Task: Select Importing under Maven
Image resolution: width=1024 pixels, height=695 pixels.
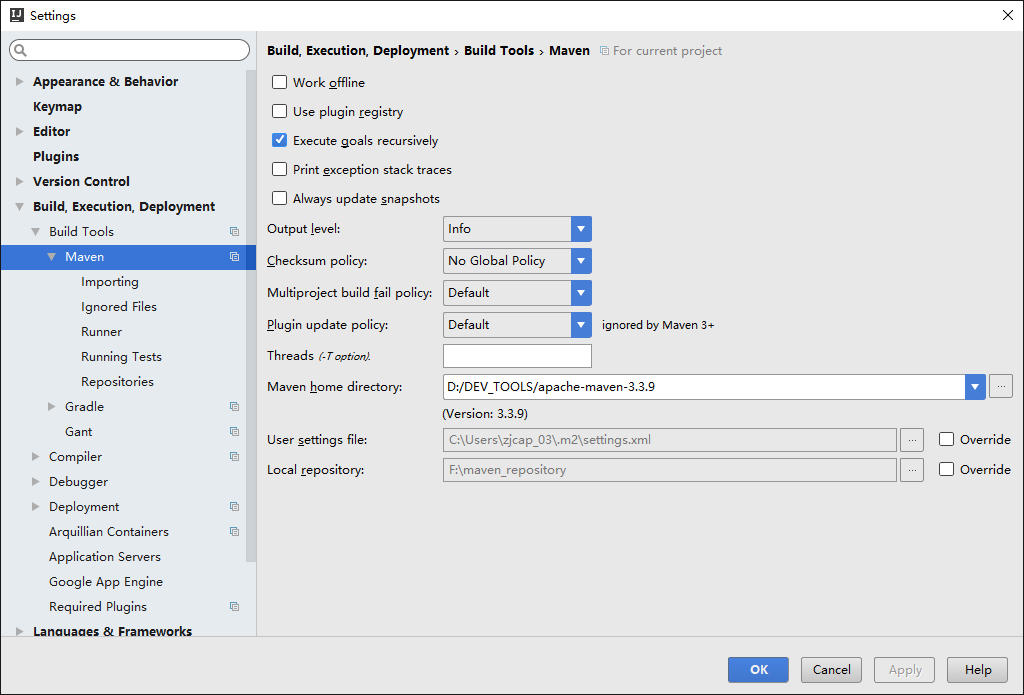Action: (x=110, y=282)
